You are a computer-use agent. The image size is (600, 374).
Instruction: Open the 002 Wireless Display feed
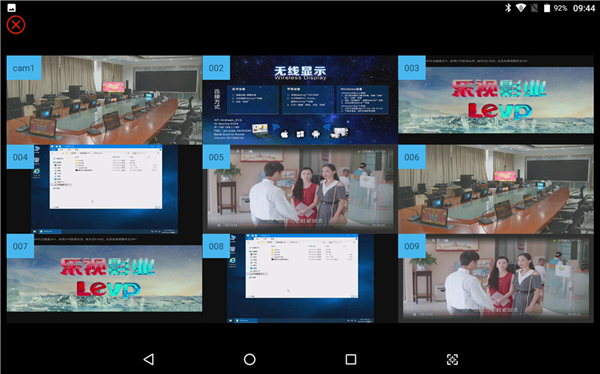pyautogui.click(x=300, y=100)
